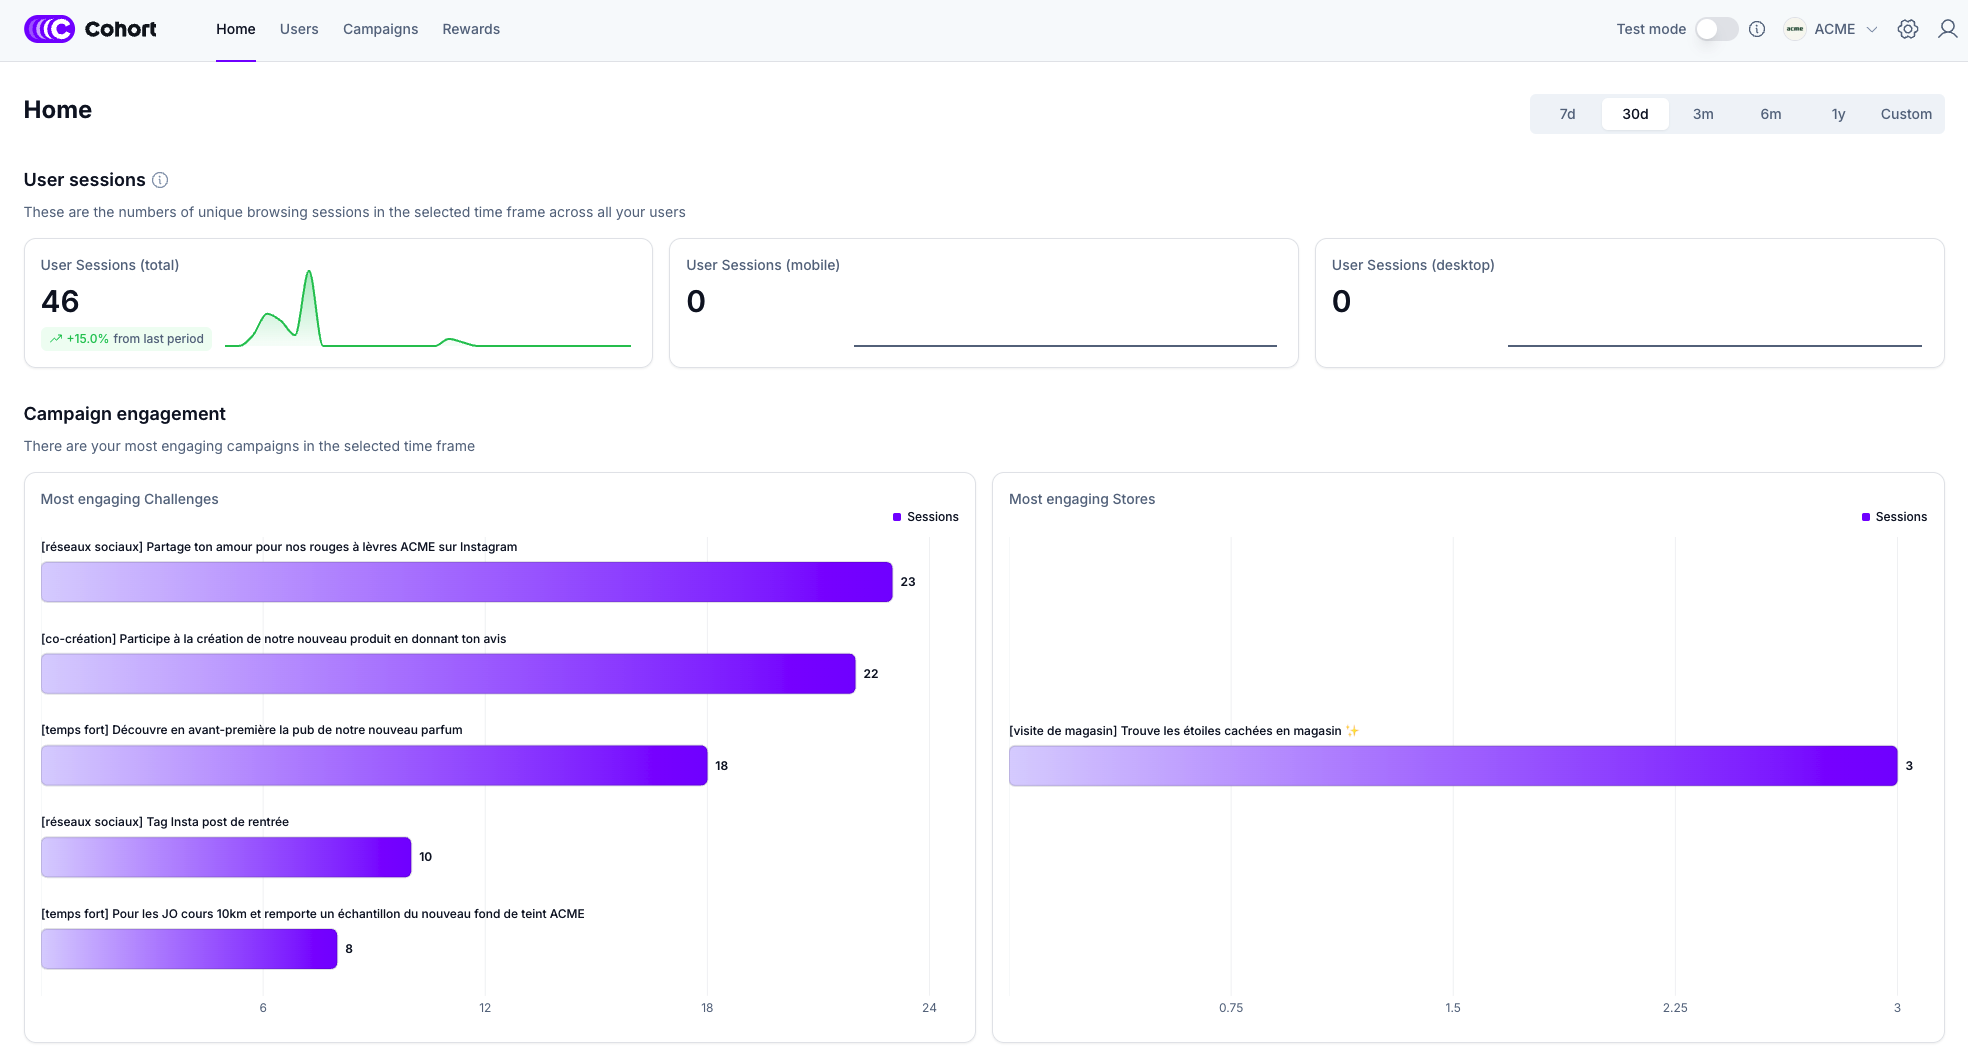Open the user profile icon
Viewport: 1968px width, 1053px height.
1946,29
